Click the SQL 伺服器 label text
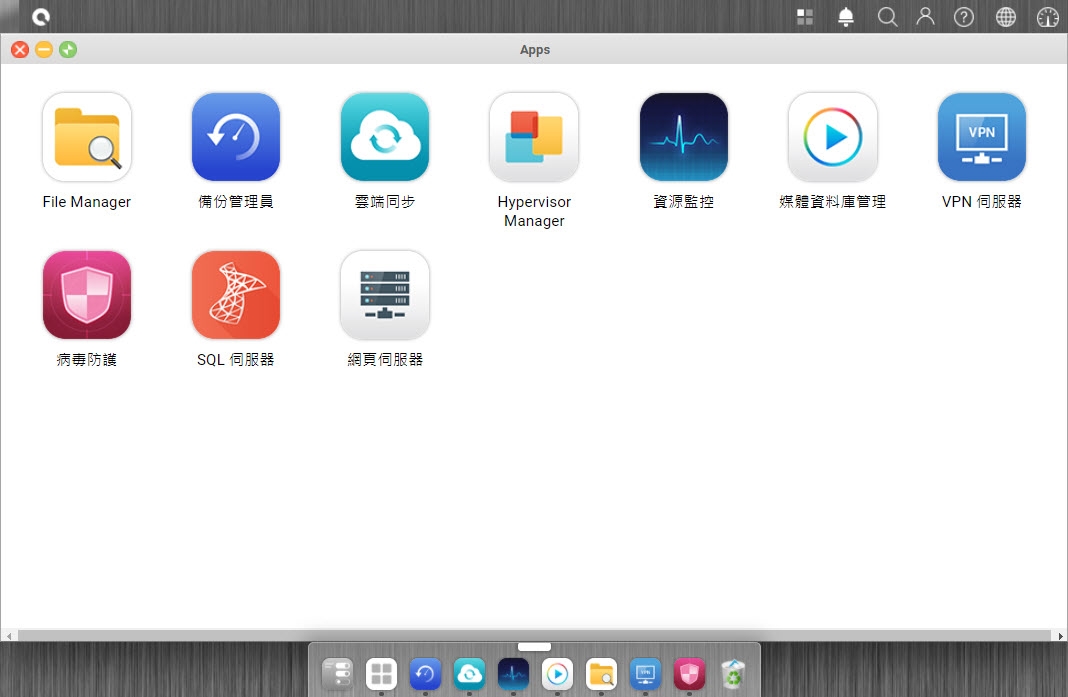Screen dimensions: 1068x697 click(x=236, y=360)
